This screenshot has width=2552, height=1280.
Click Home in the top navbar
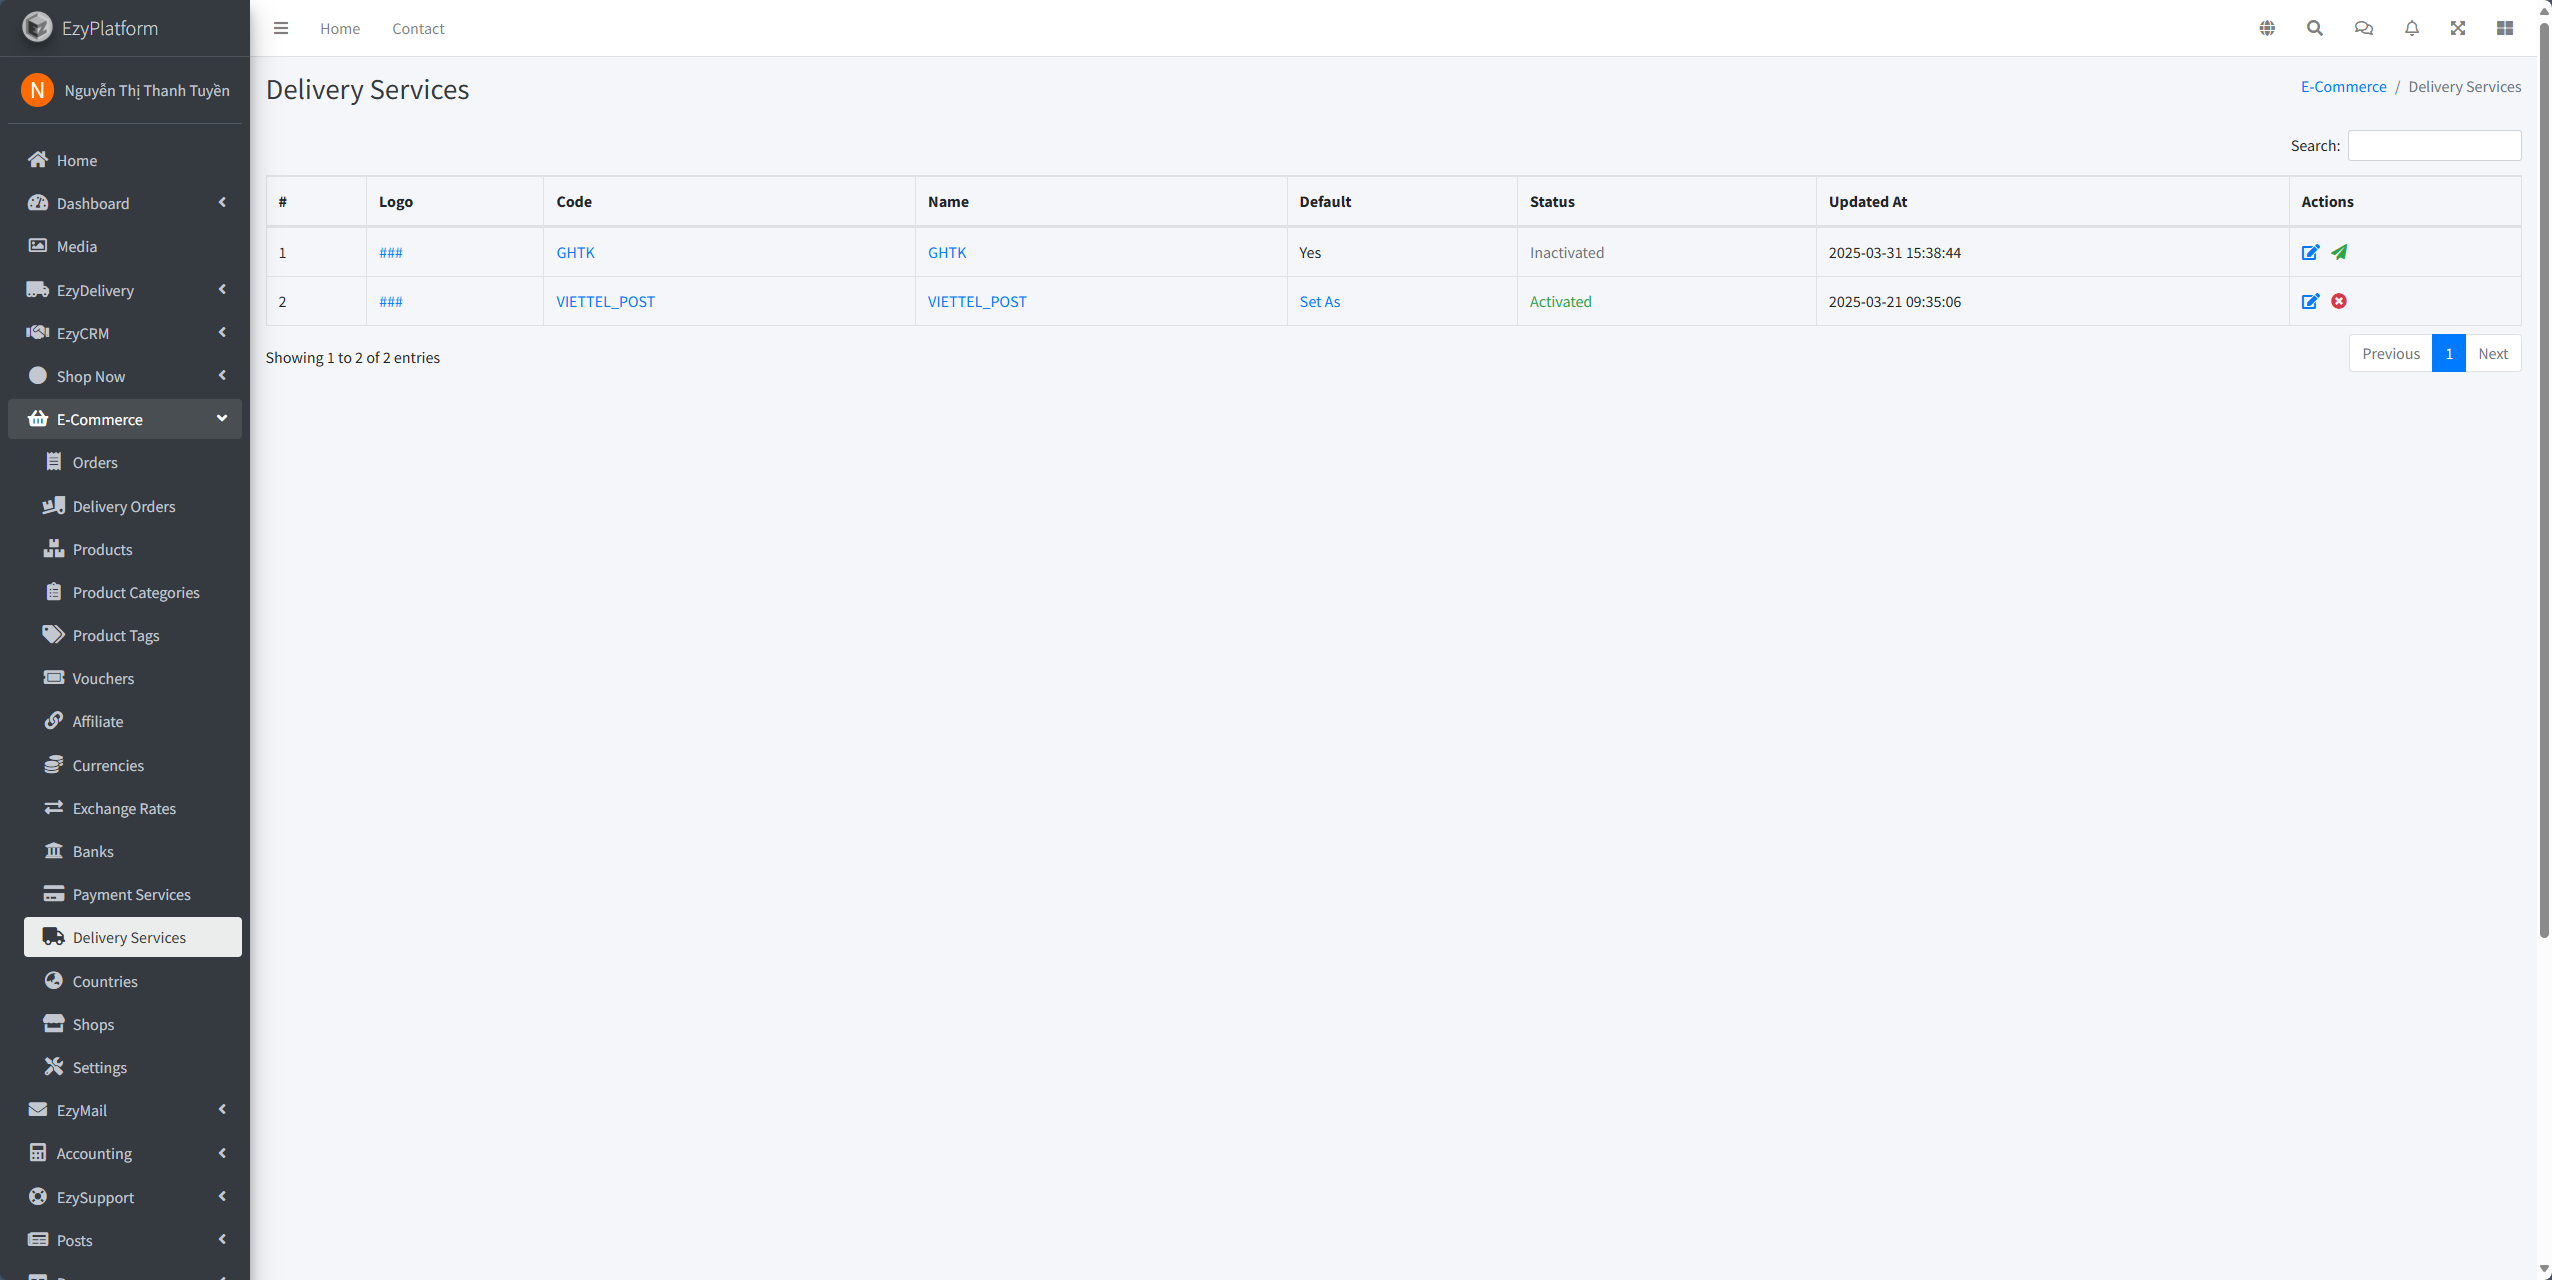point(340,28)
